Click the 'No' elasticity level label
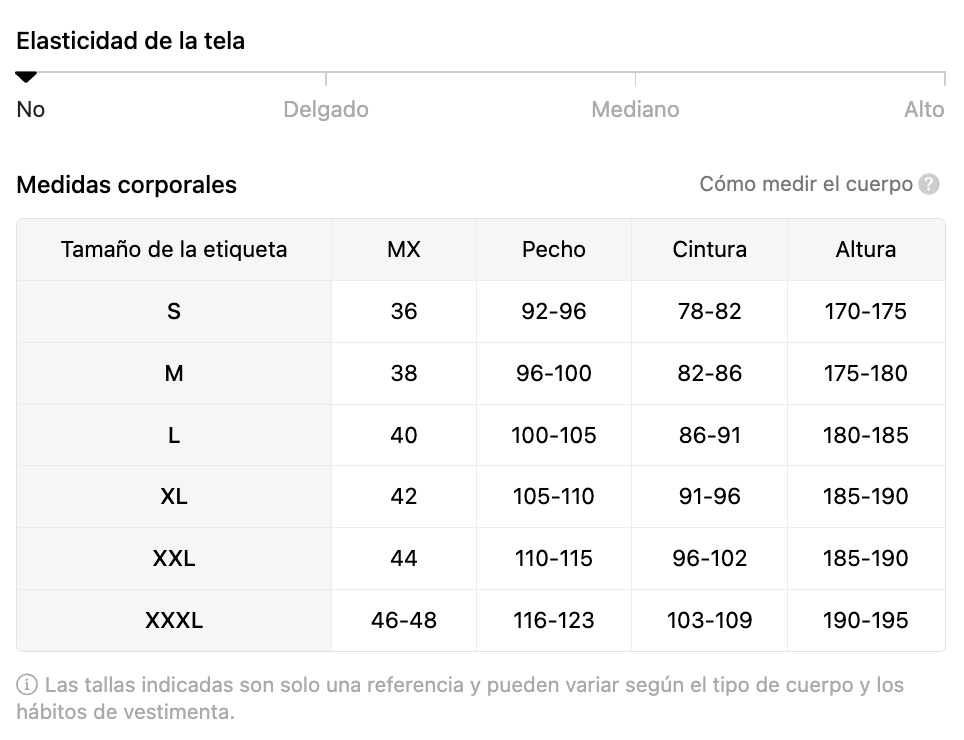 pyautogui.click(x=31, y=110)
